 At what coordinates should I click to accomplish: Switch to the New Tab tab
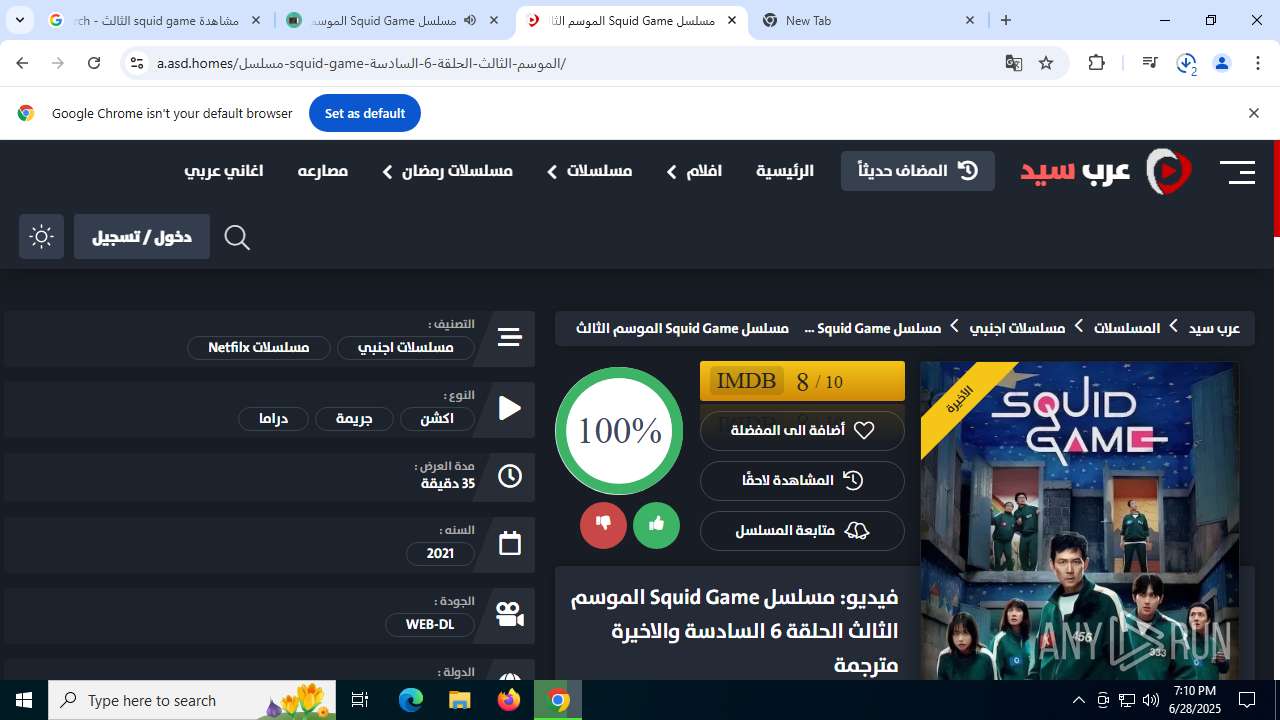click(870, 20)
